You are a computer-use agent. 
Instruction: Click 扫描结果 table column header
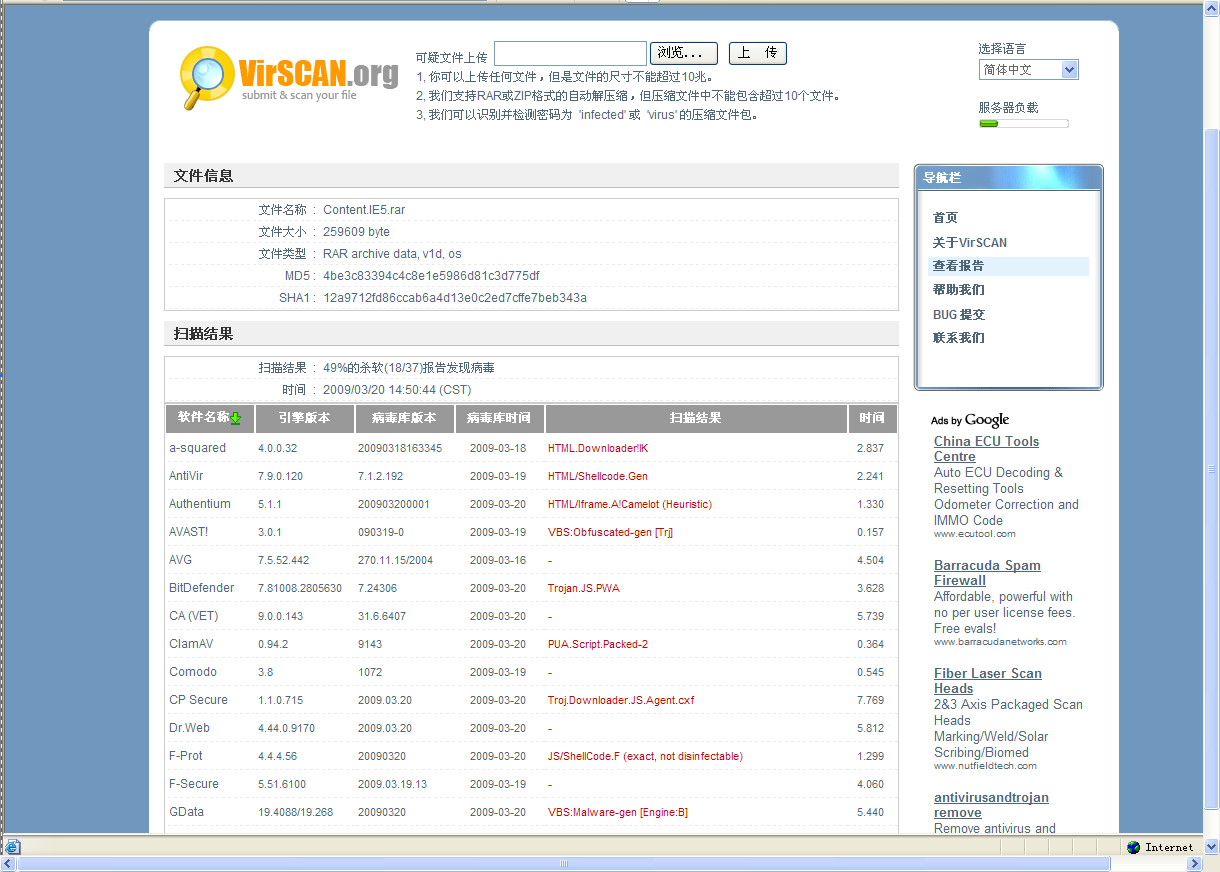click(x=696, y=418)
